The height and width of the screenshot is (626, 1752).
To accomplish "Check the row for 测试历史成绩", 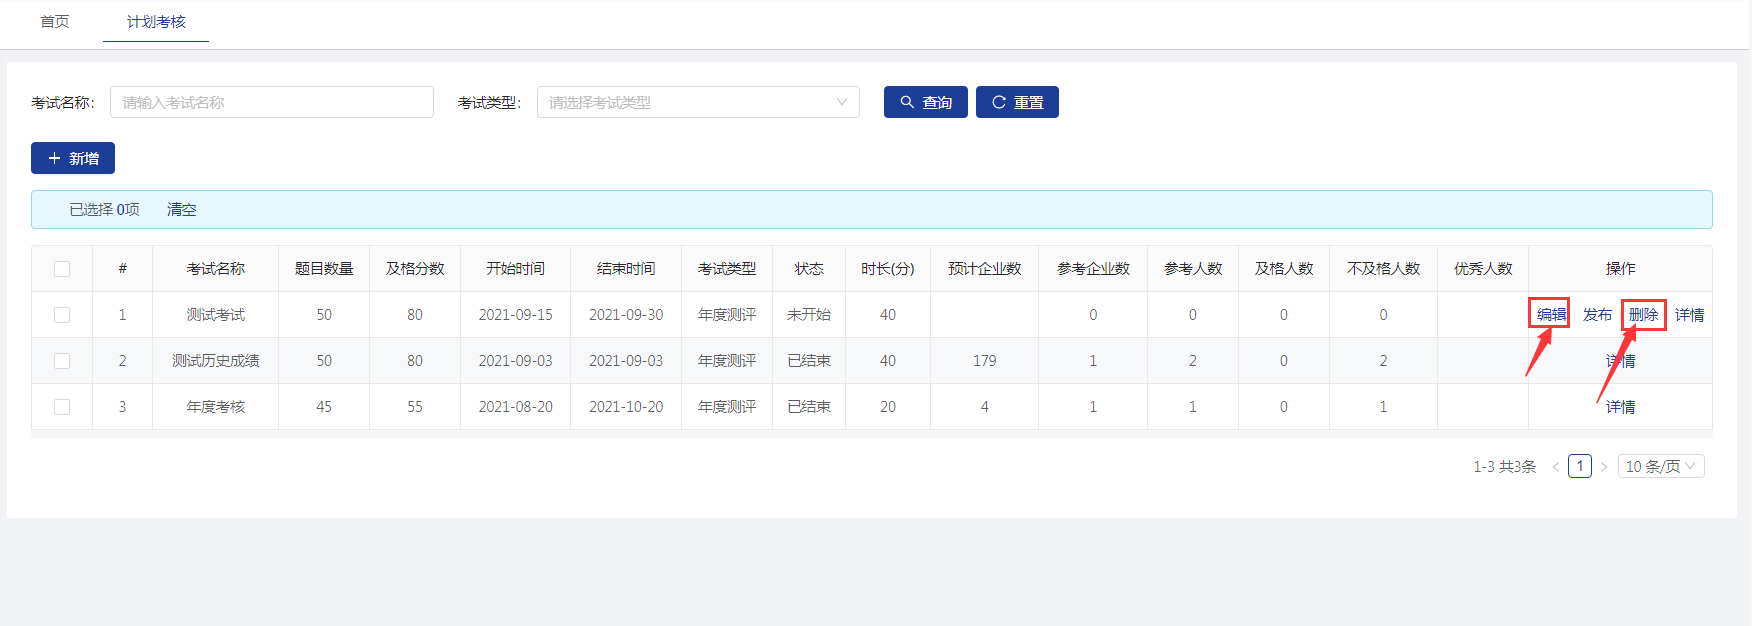I will point(62,361).
